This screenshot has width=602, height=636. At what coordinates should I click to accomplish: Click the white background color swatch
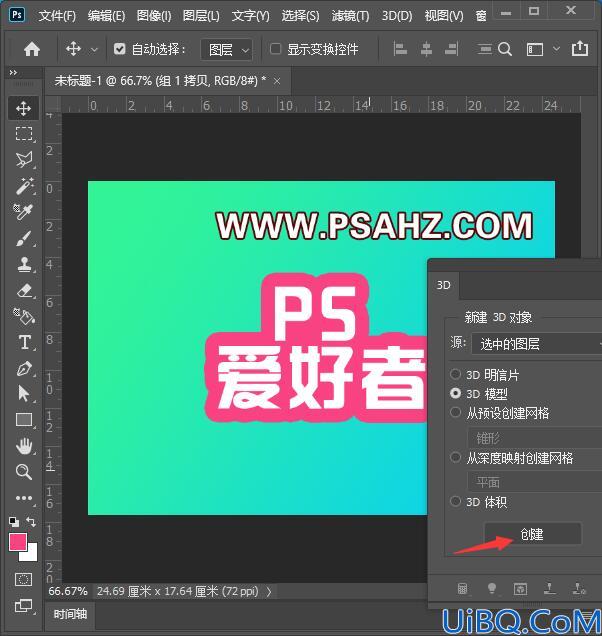tap(32, 554)
